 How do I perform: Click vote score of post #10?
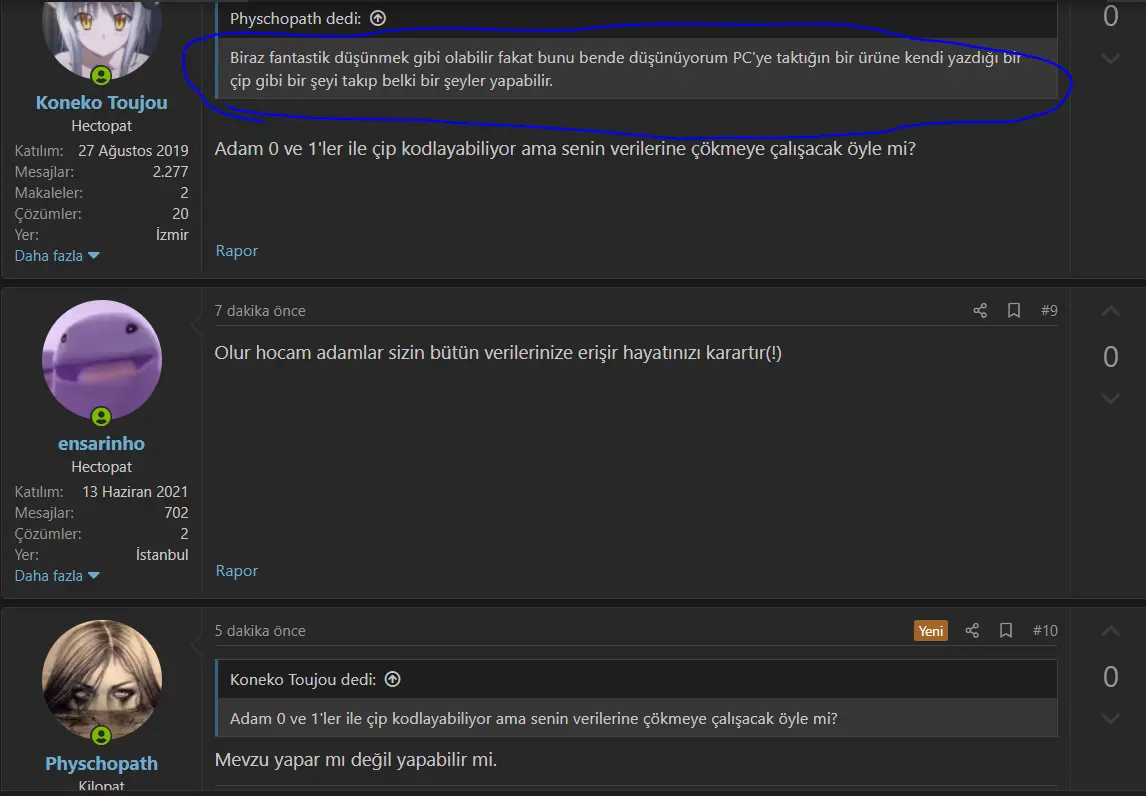click(x=1110, y=677)
